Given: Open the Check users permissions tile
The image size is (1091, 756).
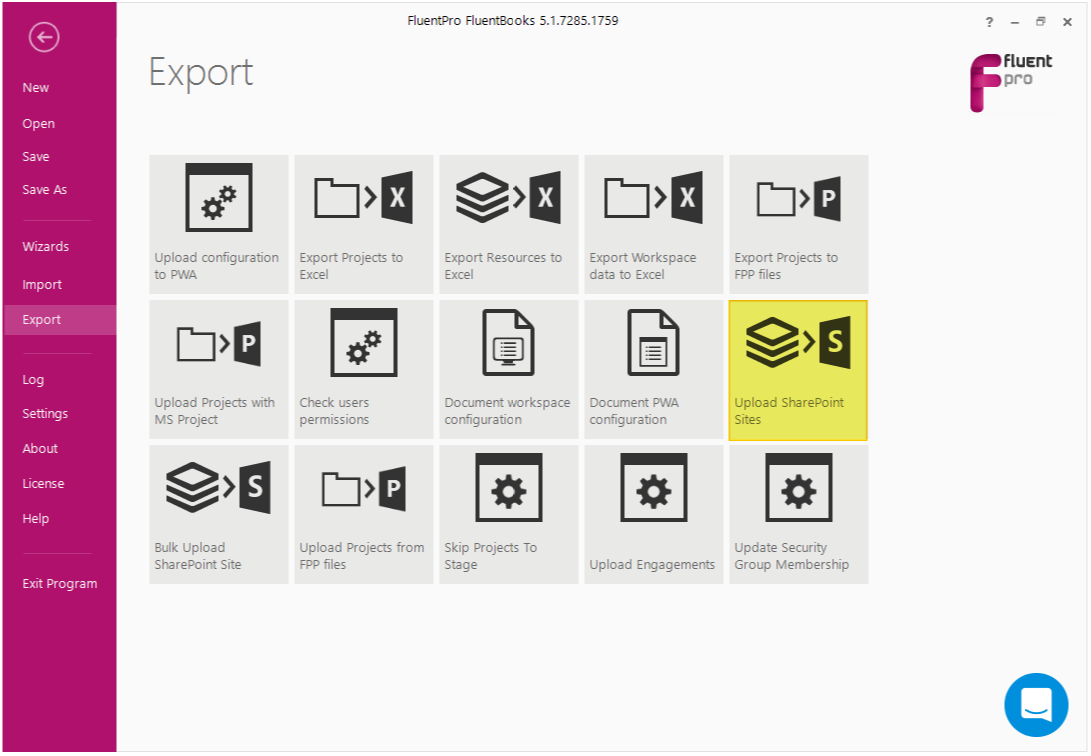Looking at the screenshot, I should pos(363,369).
